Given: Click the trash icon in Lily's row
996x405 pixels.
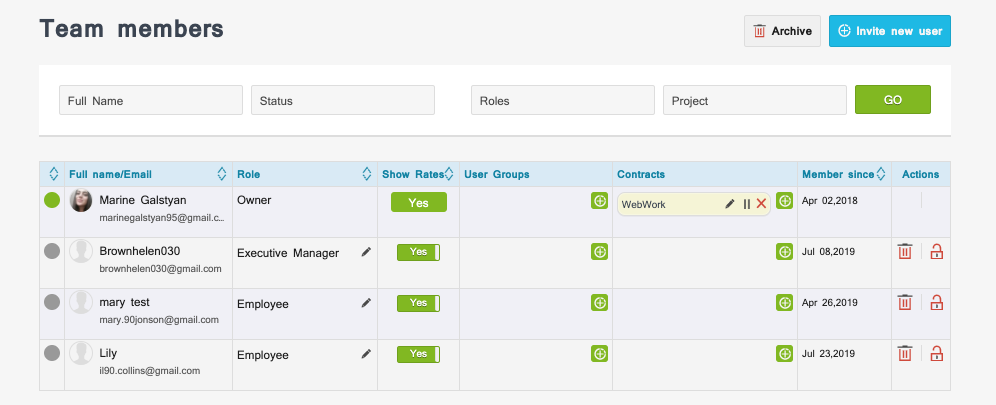Looking at the screenshot, I should 905,354.
